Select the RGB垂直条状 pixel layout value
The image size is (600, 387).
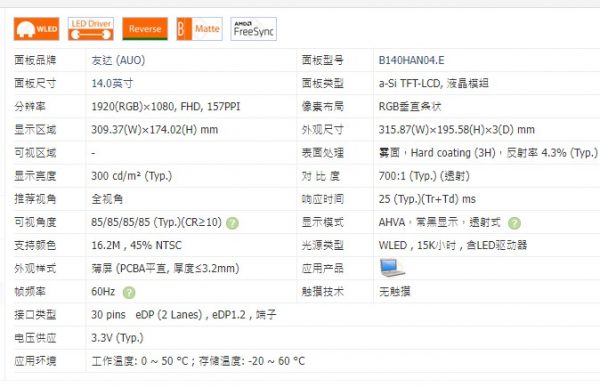pyautogui.click(x=410, y=106)
